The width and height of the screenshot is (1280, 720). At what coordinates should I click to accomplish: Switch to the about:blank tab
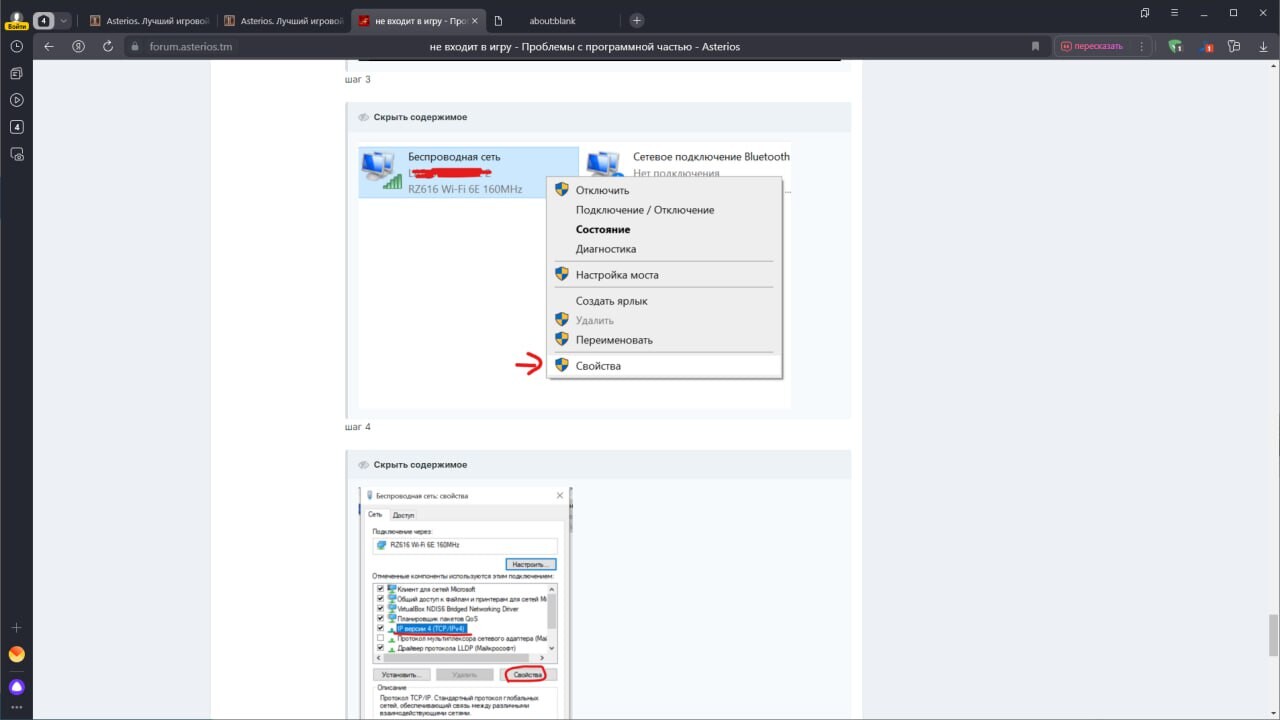[x=552, y=20]
